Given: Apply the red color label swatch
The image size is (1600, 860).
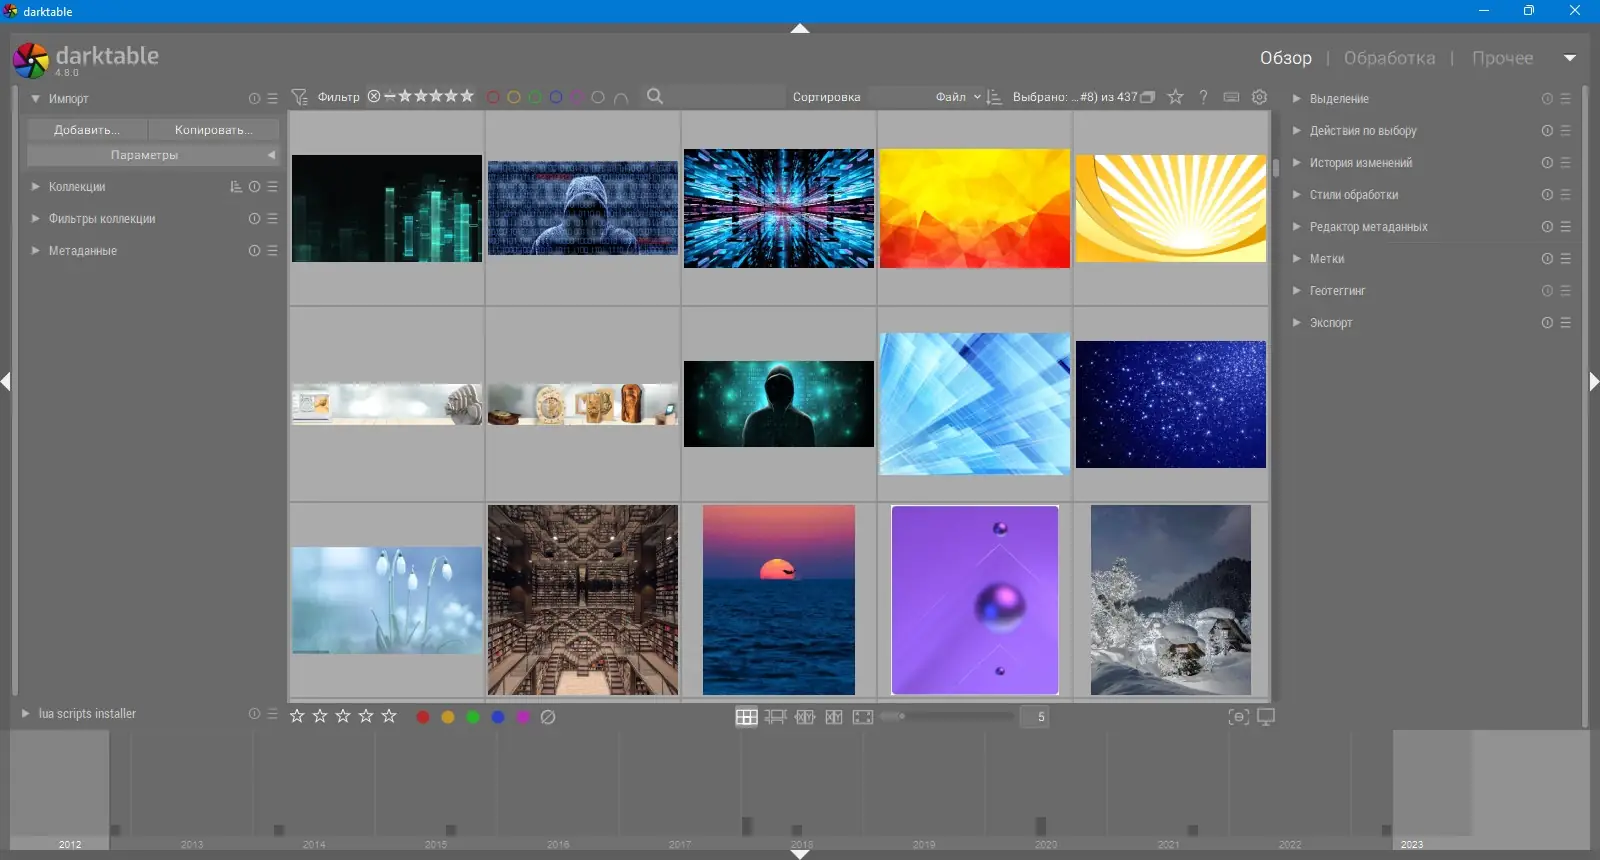Looking at the screenshot, I should [423, 717].
